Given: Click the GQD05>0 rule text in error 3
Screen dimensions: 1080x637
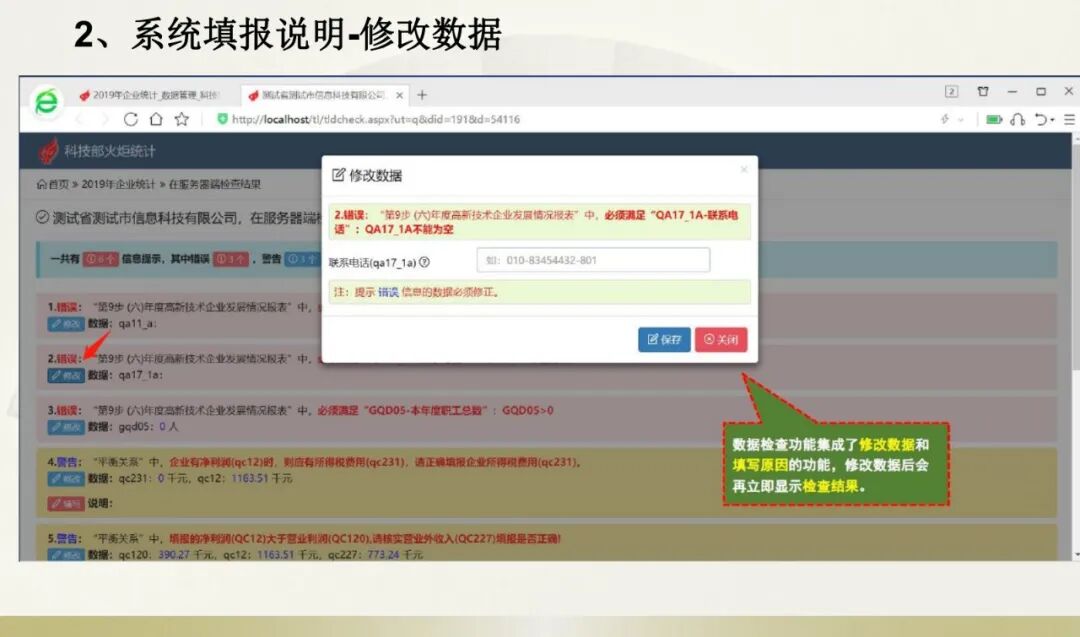Looking at the screenshot, I should [528, 410].
